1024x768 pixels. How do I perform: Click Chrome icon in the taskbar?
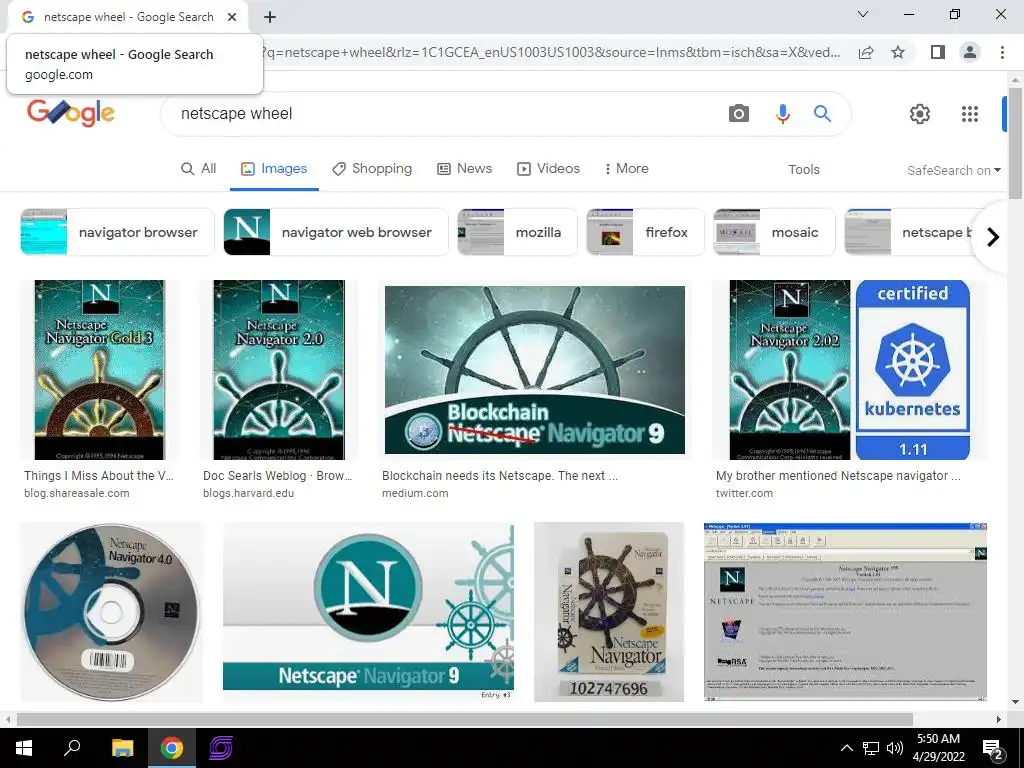click(x=172, y=748)
